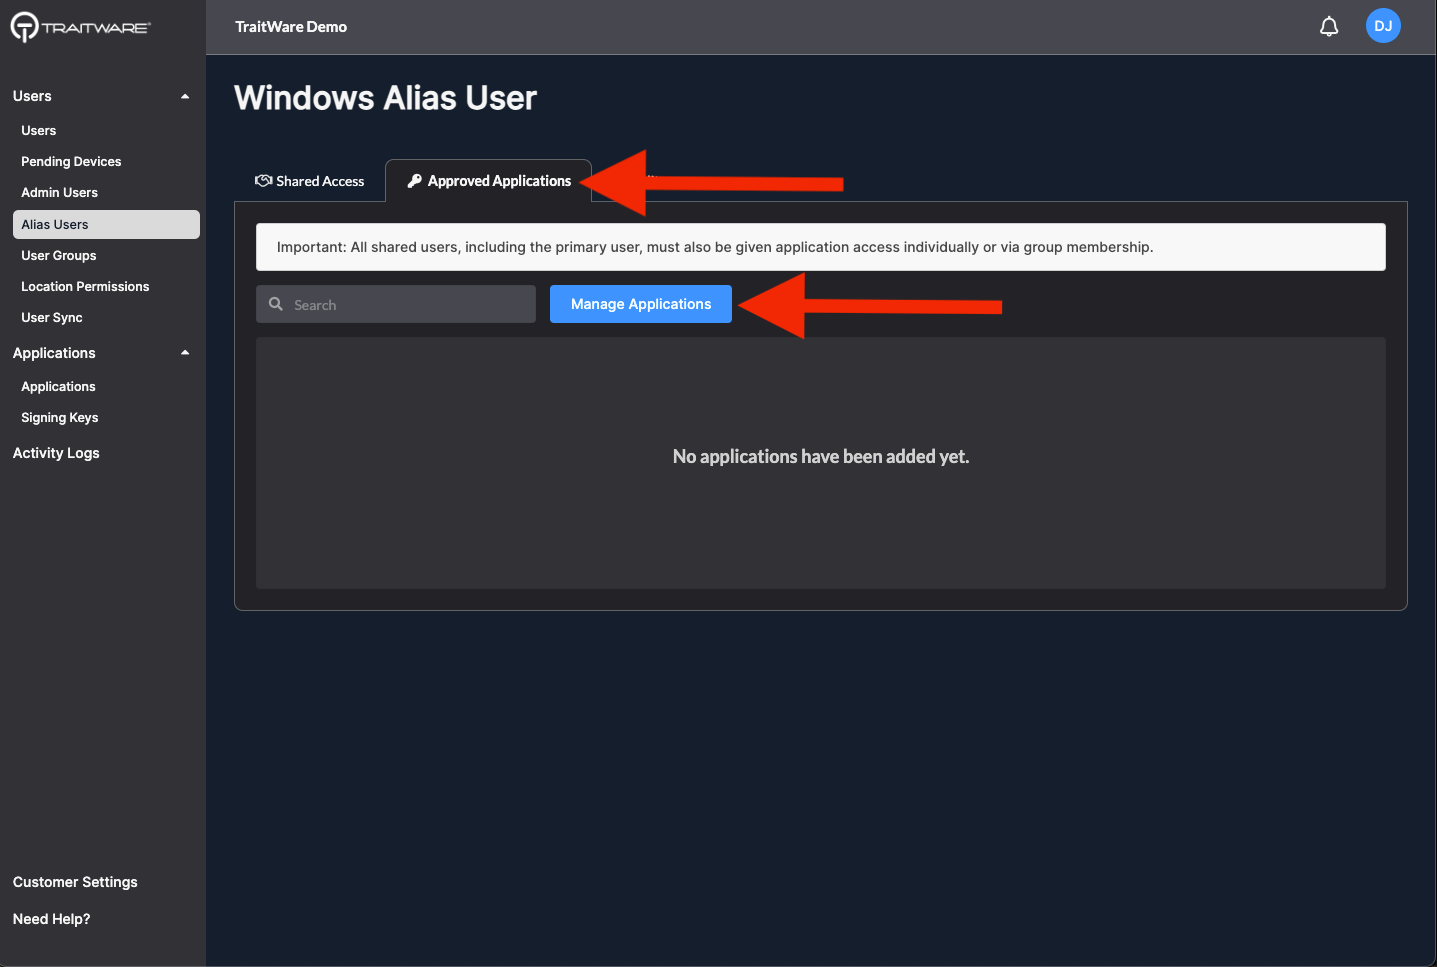Click the Need Help? link

(x=51, y=919)
